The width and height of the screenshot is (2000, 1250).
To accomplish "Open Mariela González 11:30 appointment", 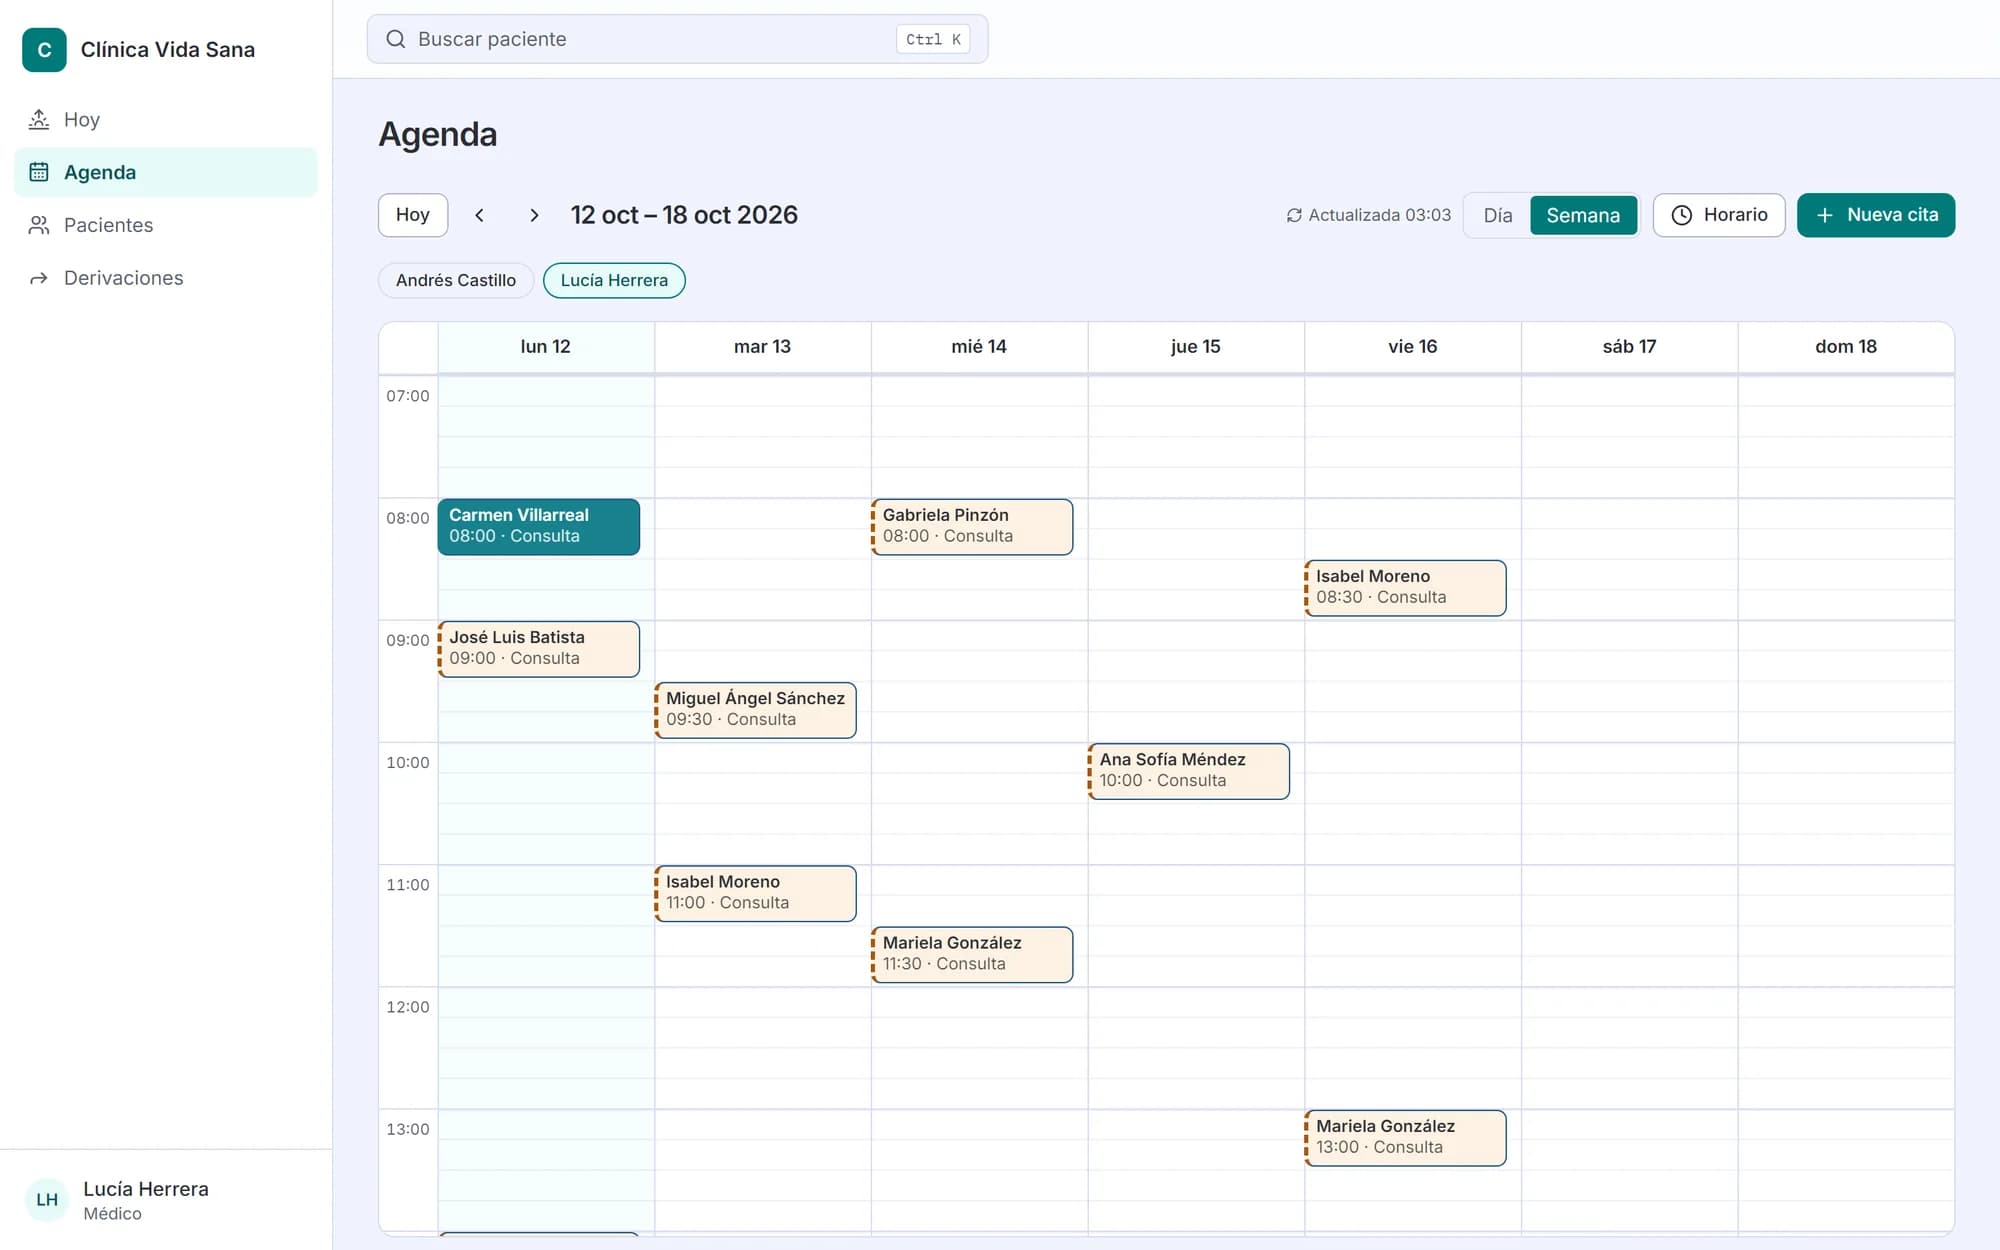I will [x=972, y=954].
